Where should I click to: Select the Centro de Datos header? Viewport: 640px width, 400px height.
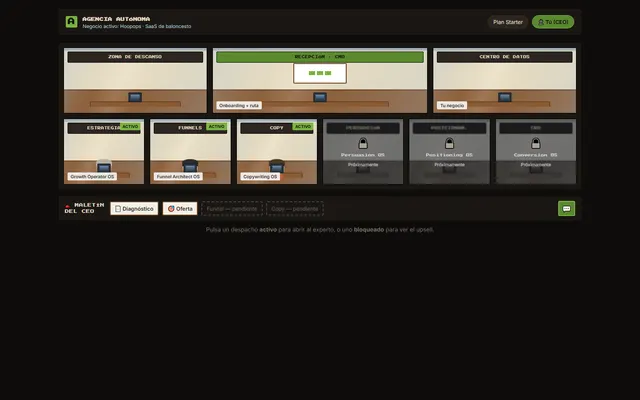tap(504, 57)
